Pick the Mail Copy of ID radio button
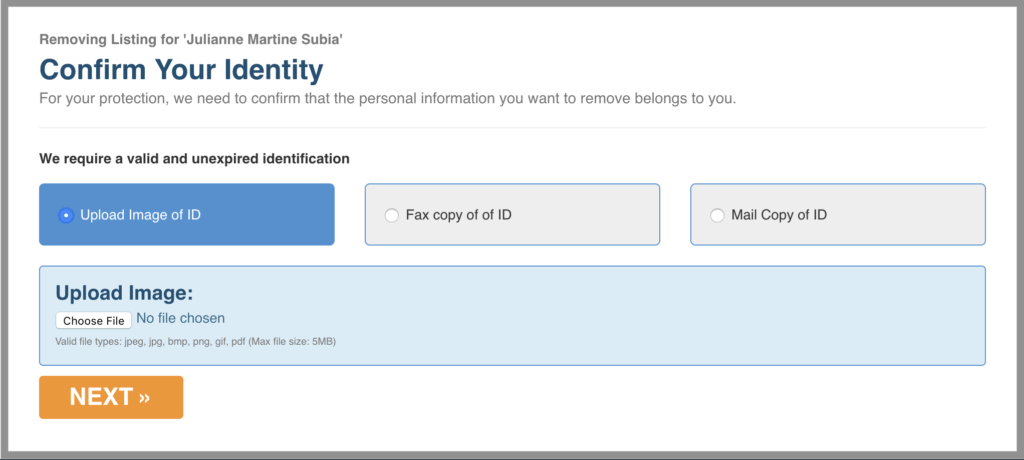This screenshot has height=460, width=1024. (x=716, y=214)
